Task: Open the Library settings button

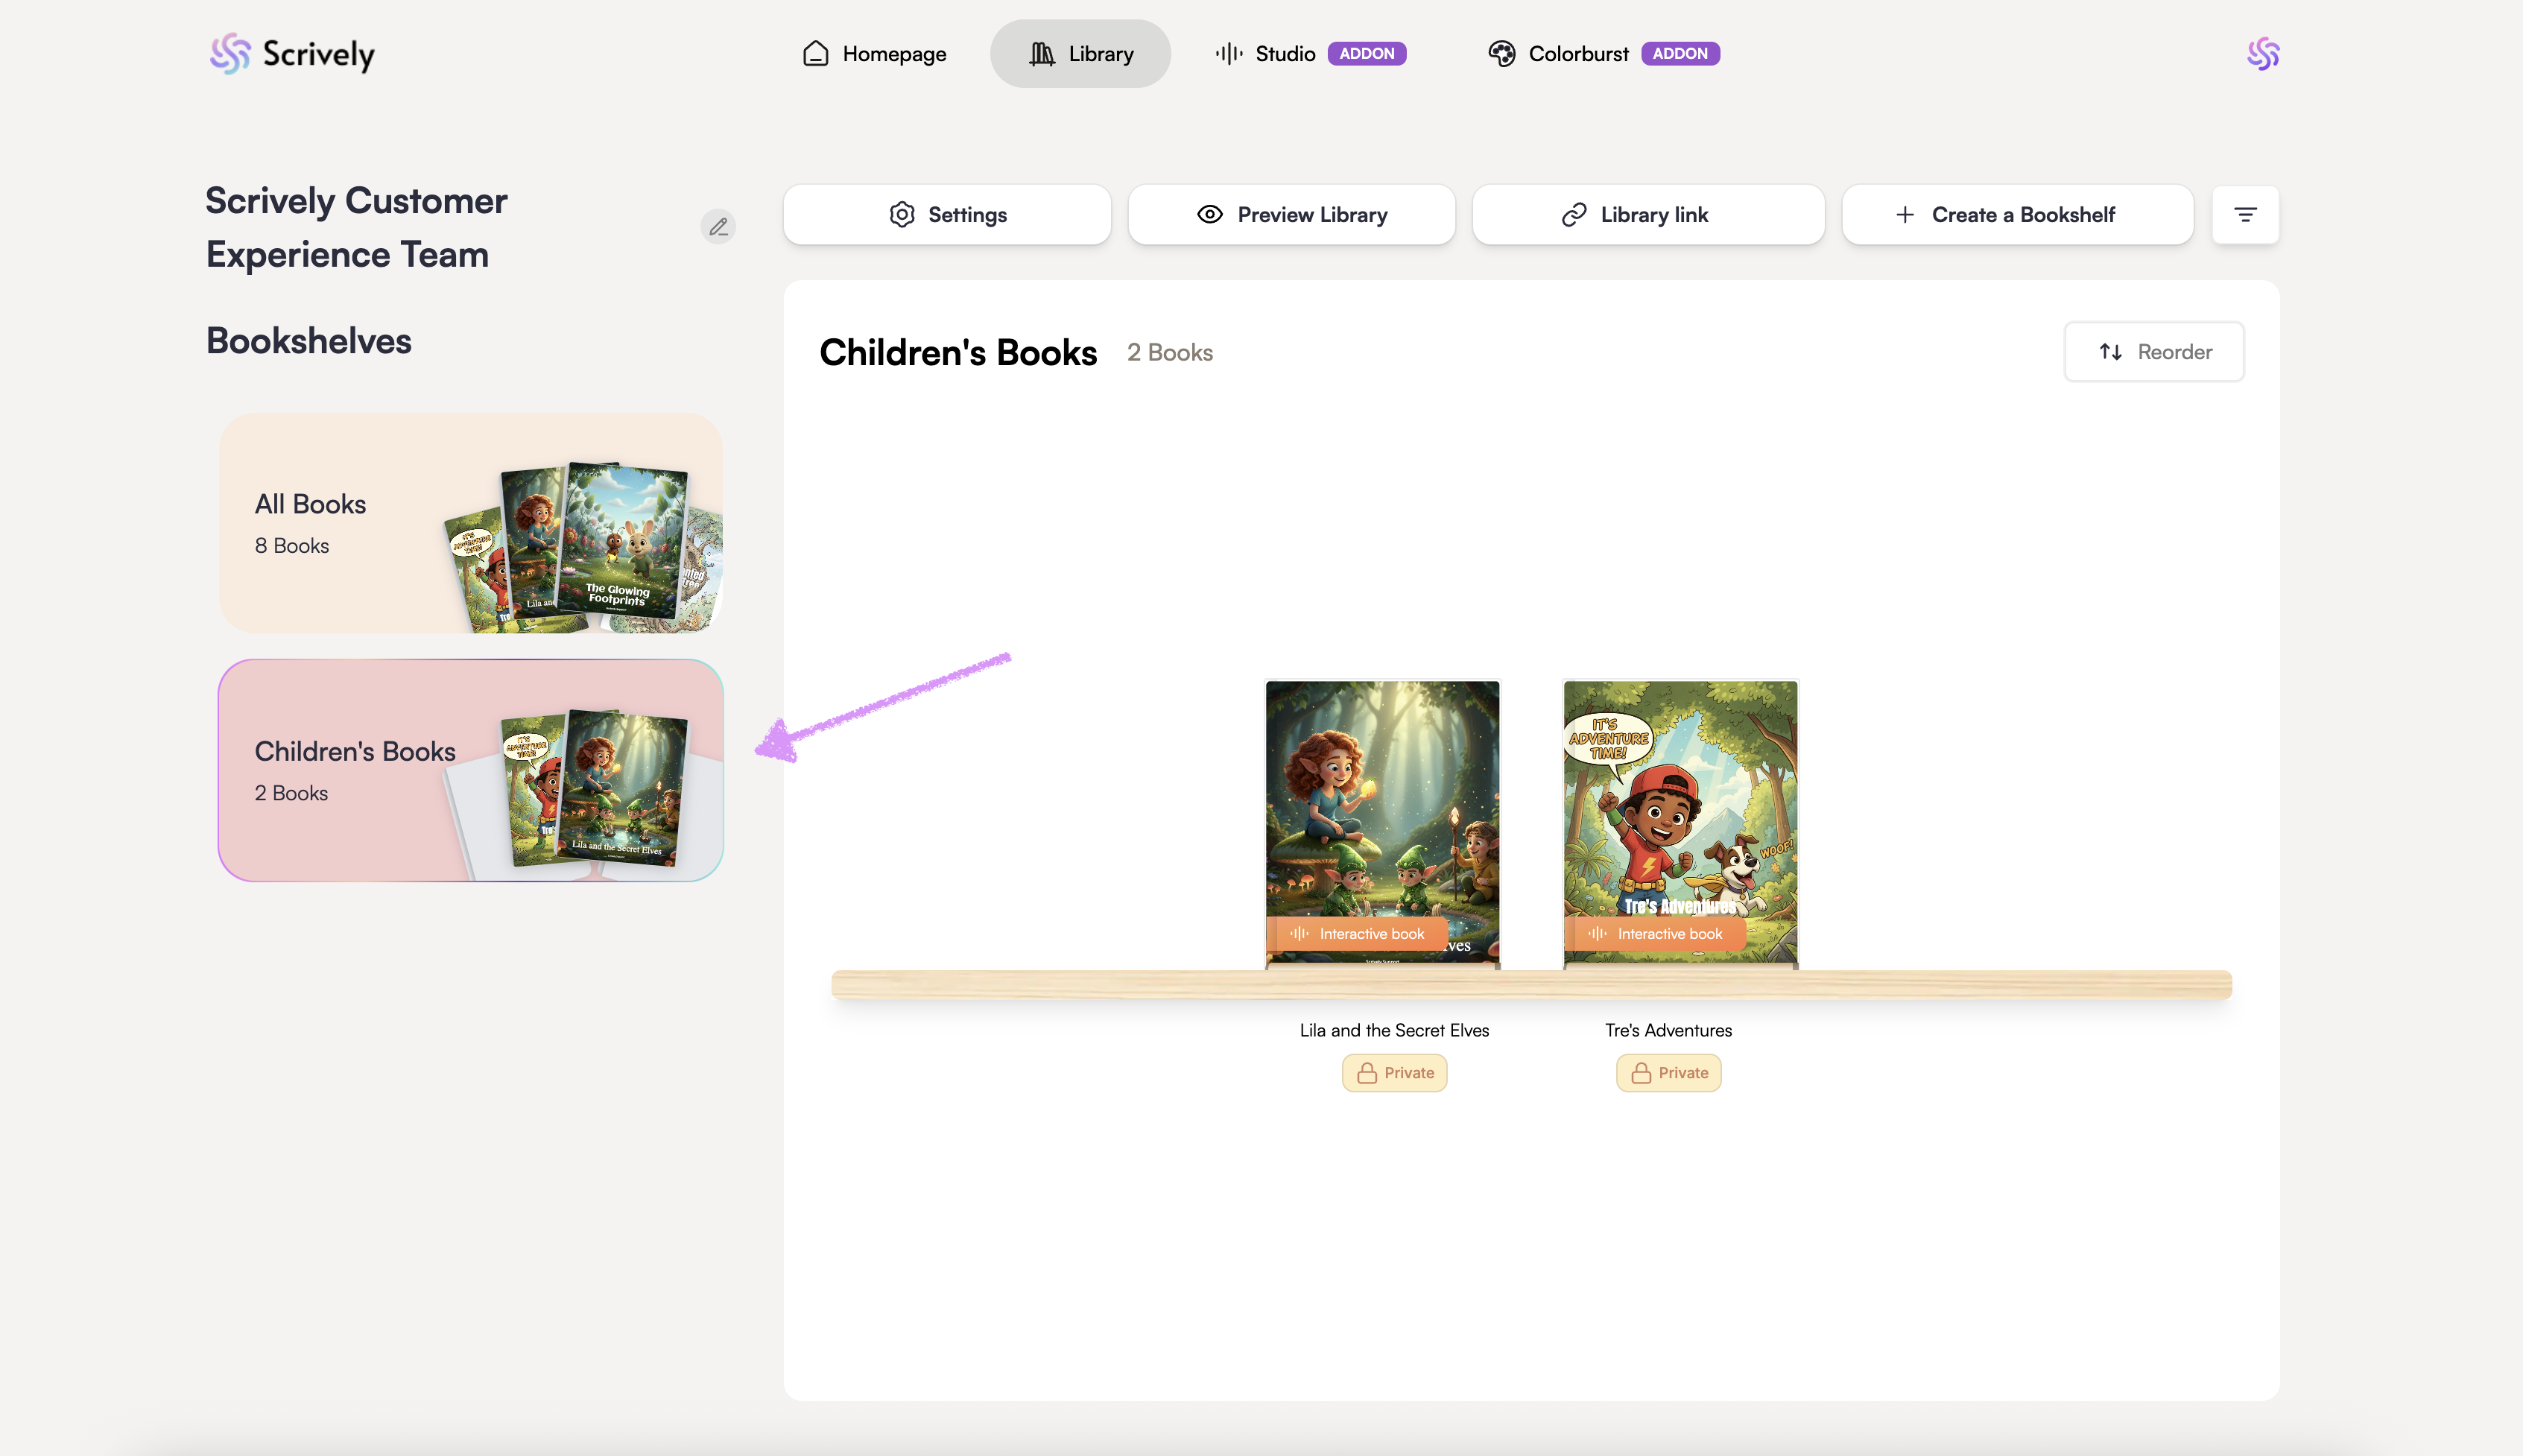Action: [x=947, y=214]
